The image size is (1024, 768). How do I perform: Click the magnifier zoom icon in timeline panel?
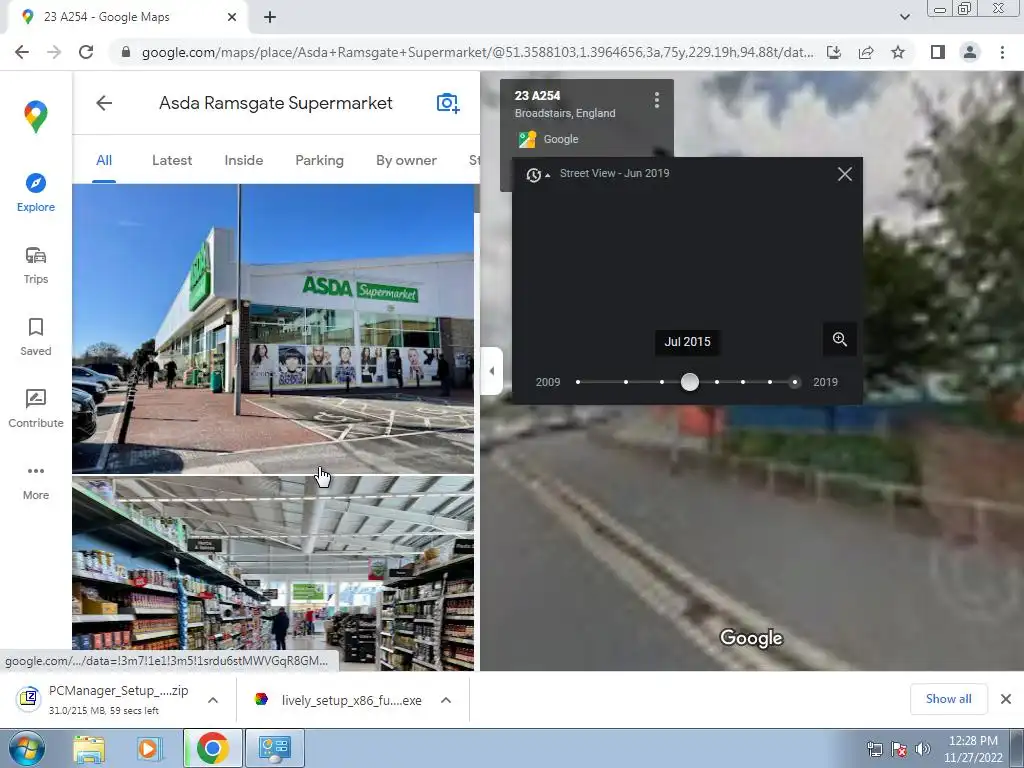(x=840, y=340)
